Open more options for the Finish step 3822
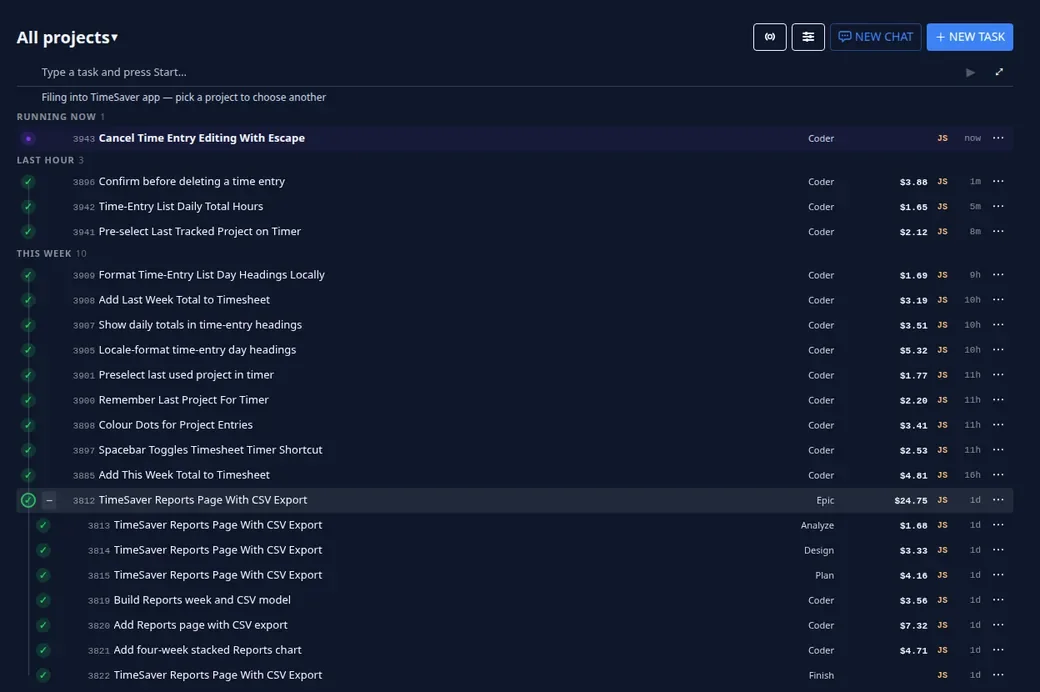1040x692 pixels. click(x=998, y=675)
